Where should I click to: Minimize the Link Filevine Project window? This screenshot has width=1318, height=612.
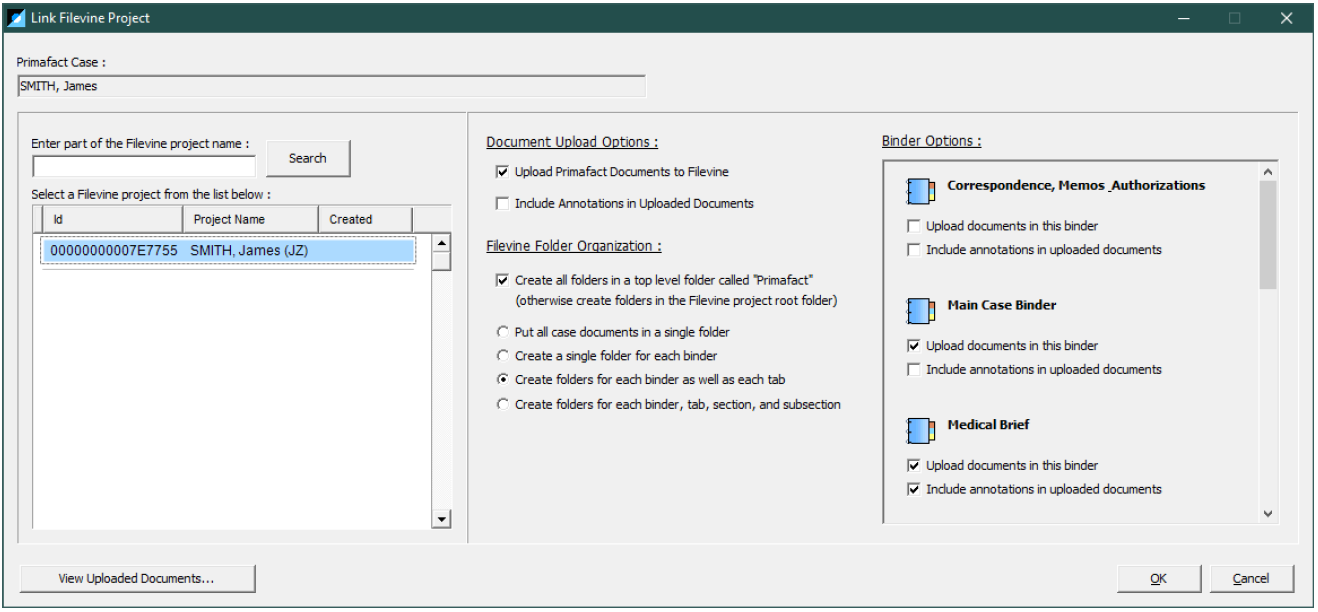coord(1184,18)
